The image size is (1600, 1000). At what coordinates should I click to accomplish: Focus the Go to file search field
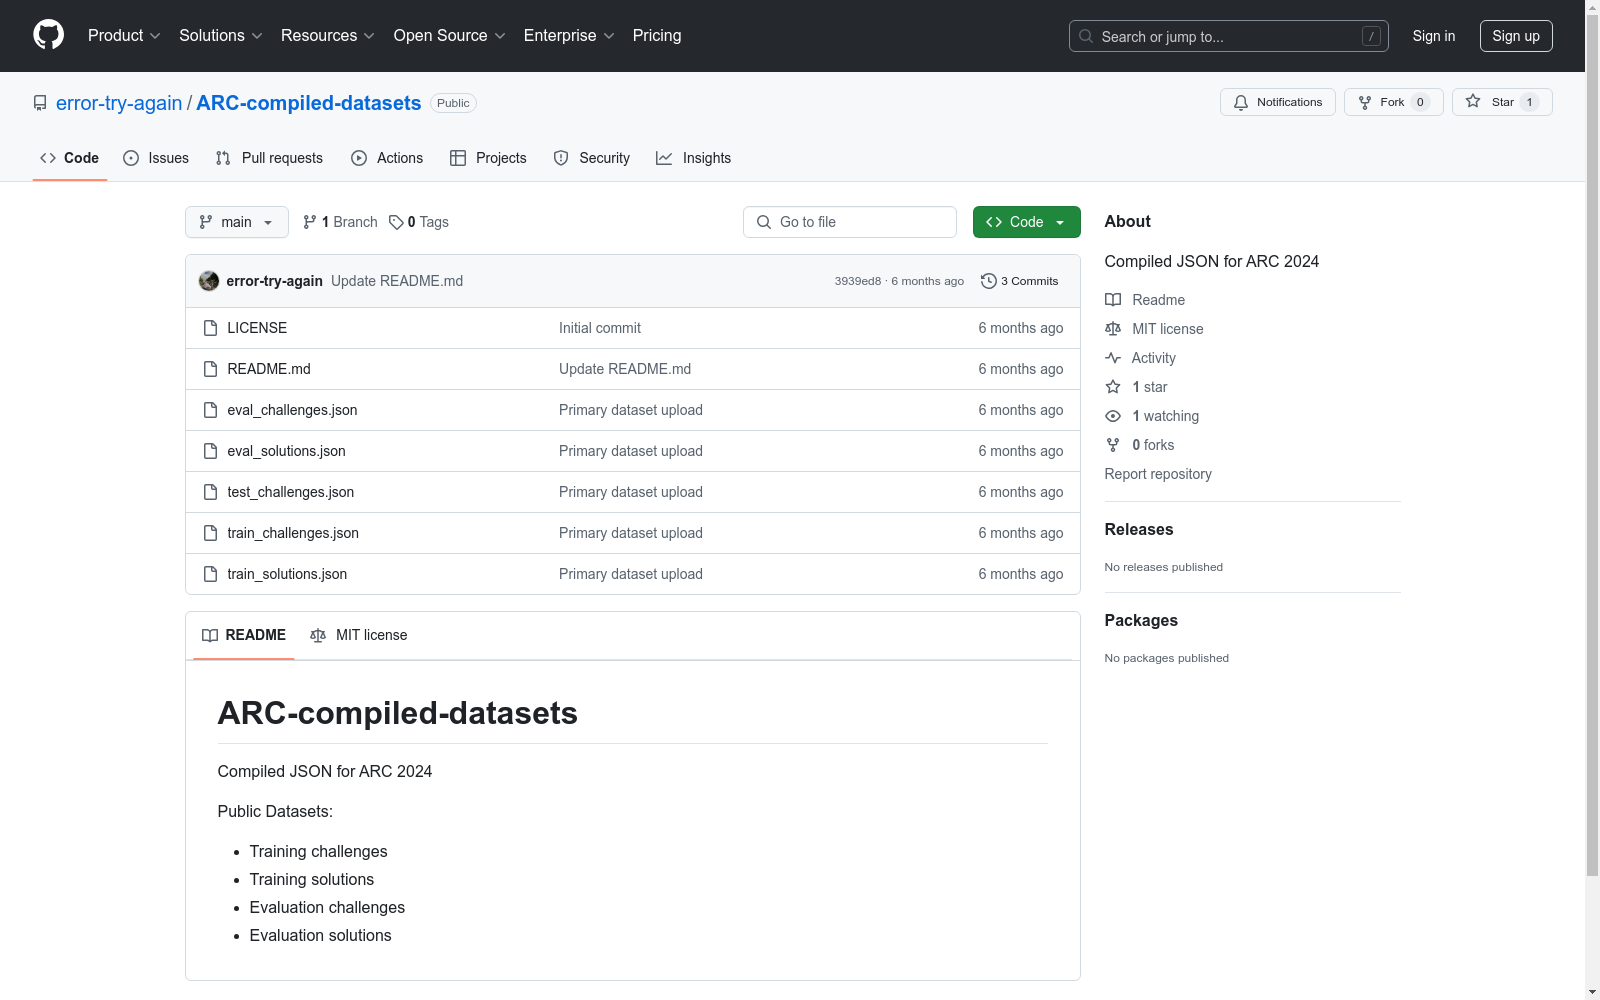coord(850,222)
